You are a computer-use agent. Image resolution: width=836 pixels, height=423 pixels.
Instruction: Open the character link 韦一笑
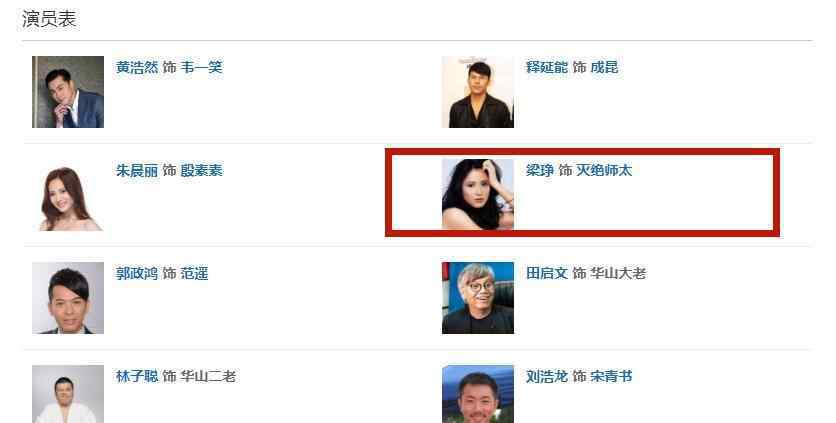(x=202, y=67)
